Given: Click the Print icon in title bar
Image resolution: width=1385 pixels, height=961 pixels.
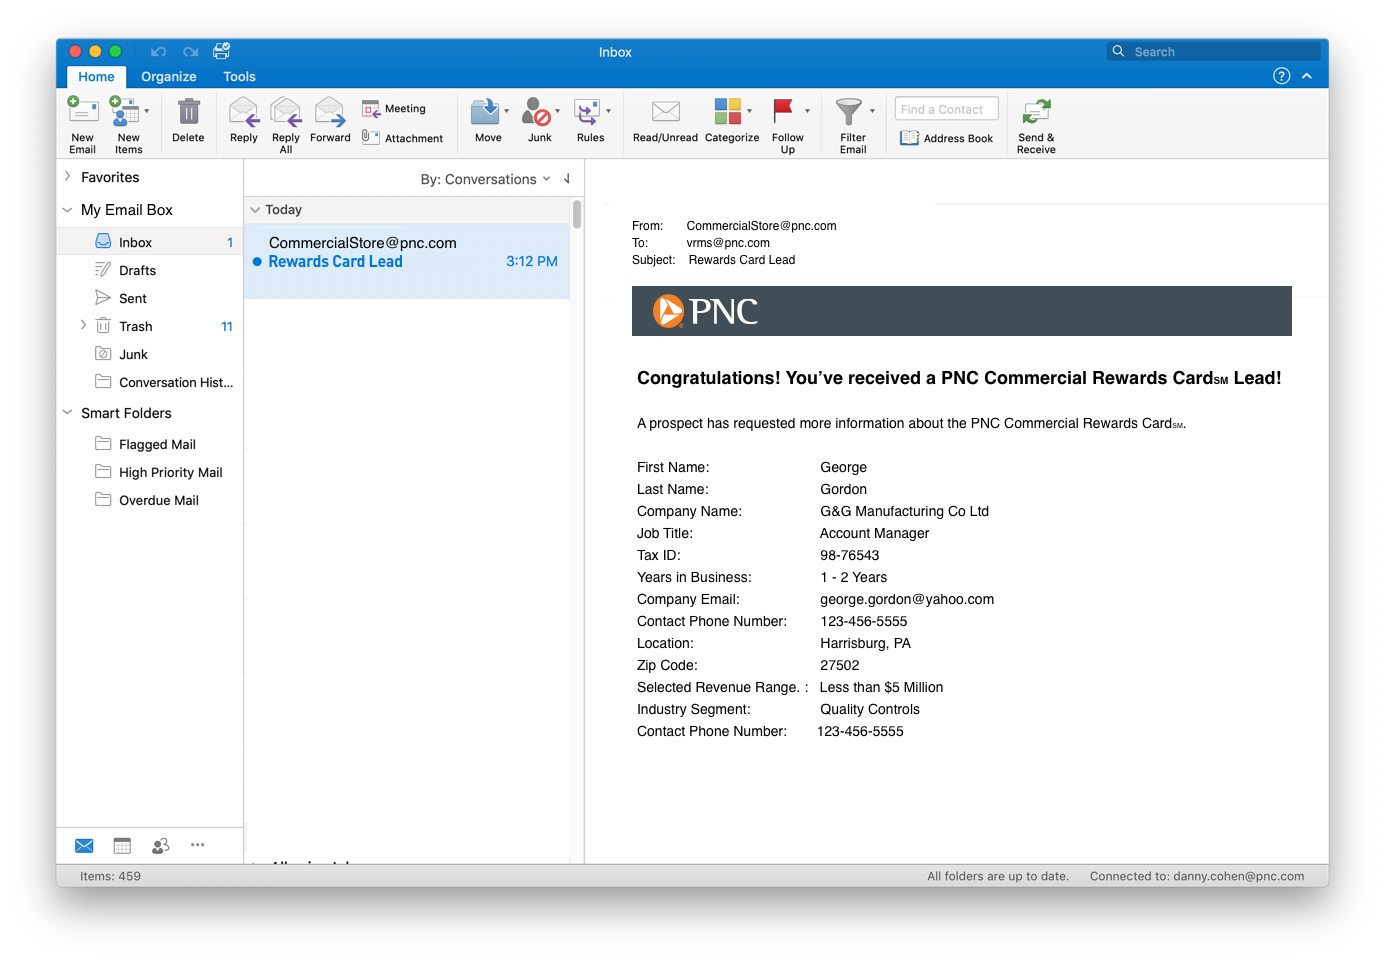Looking at the screenshot, I should (x=222, y=51).
